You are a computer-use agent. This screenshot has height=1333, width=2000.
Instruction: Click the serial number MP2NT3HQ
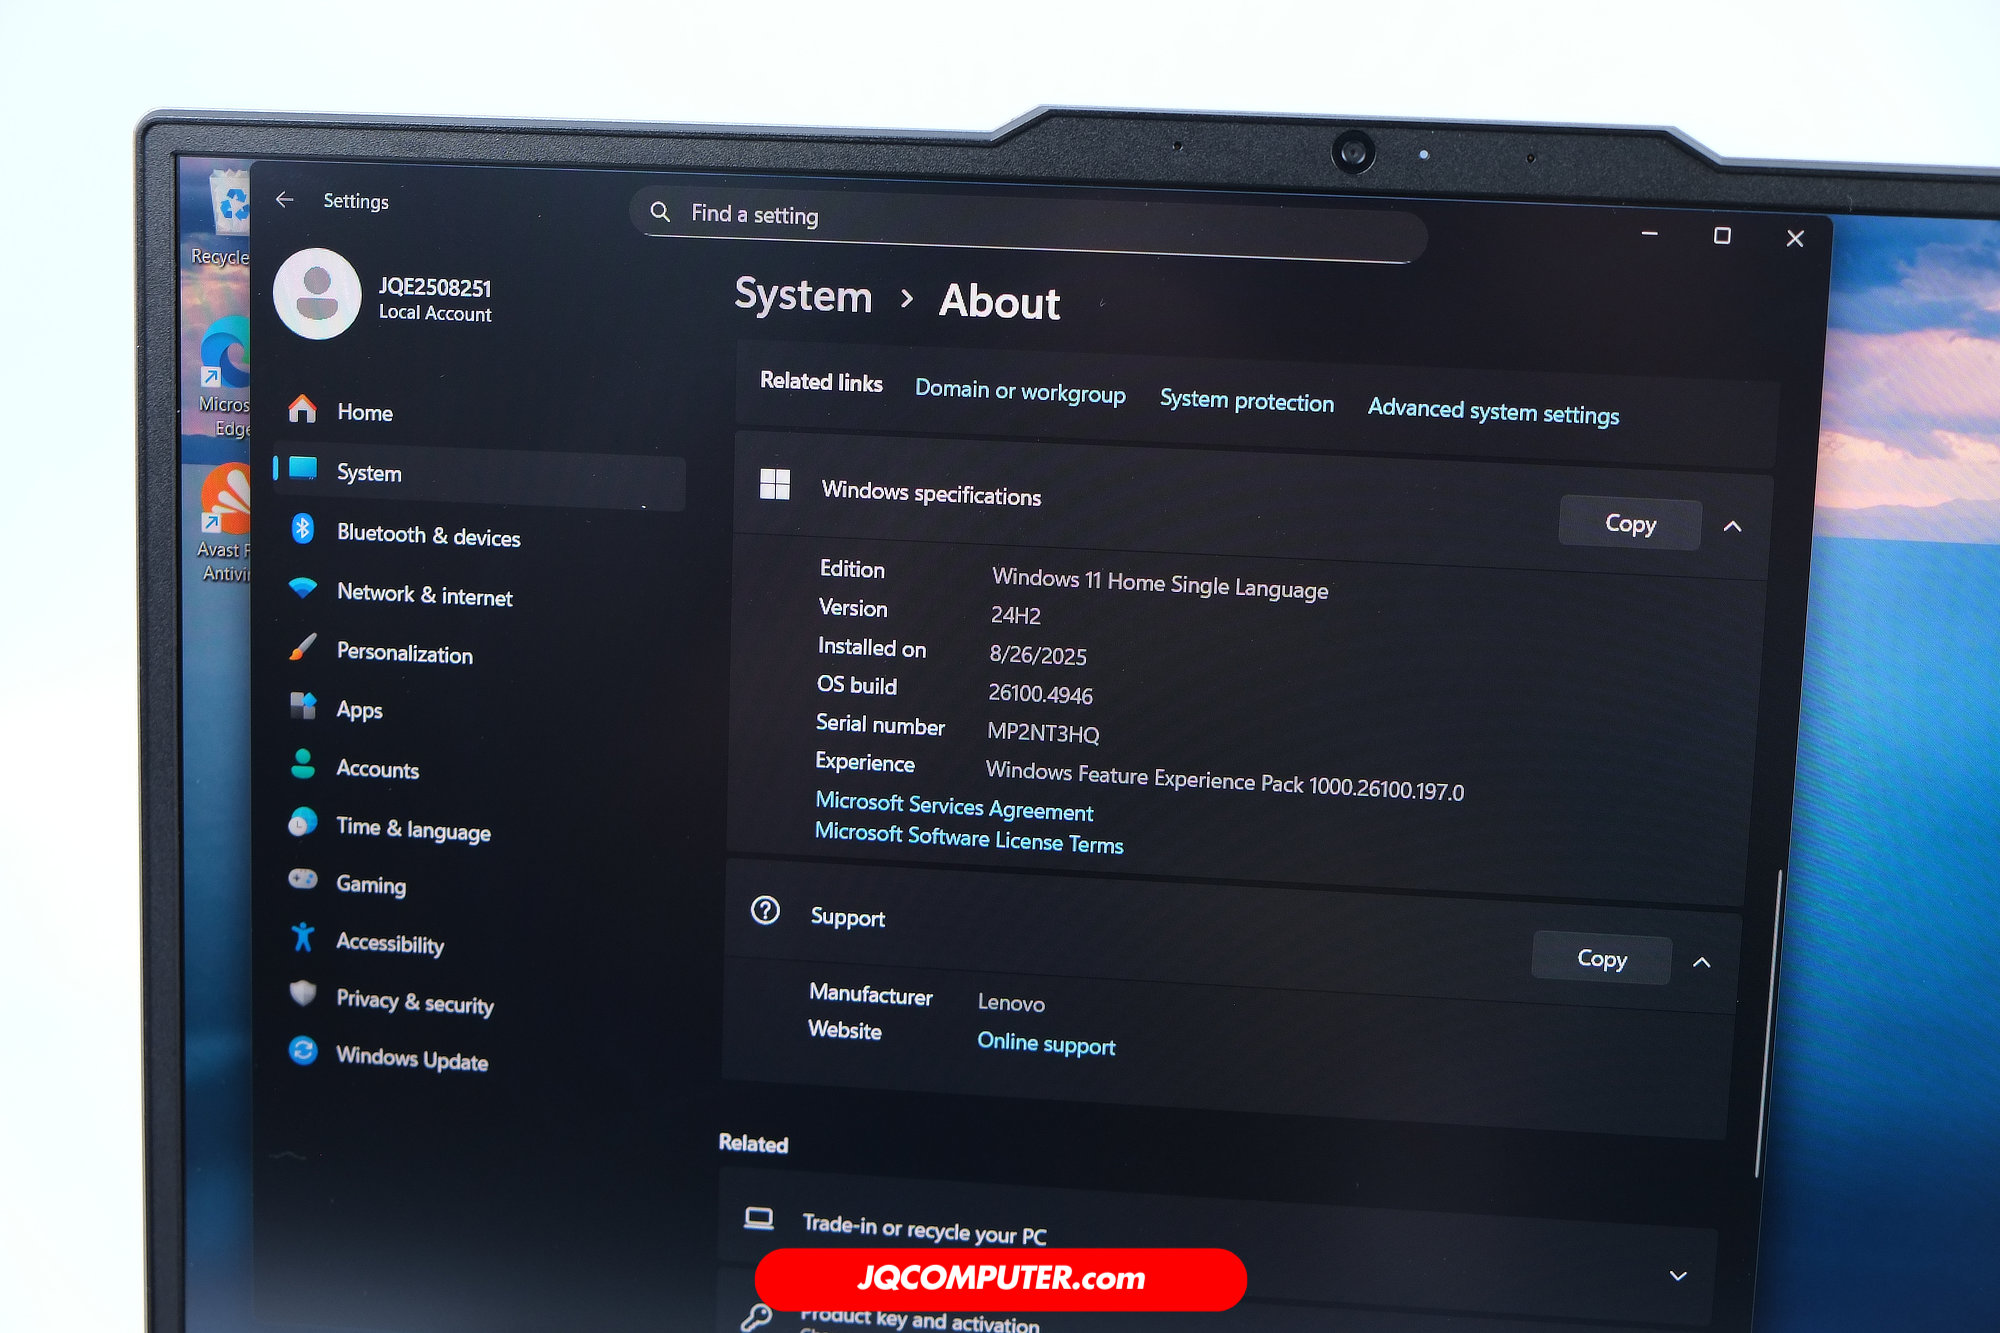1043,732
